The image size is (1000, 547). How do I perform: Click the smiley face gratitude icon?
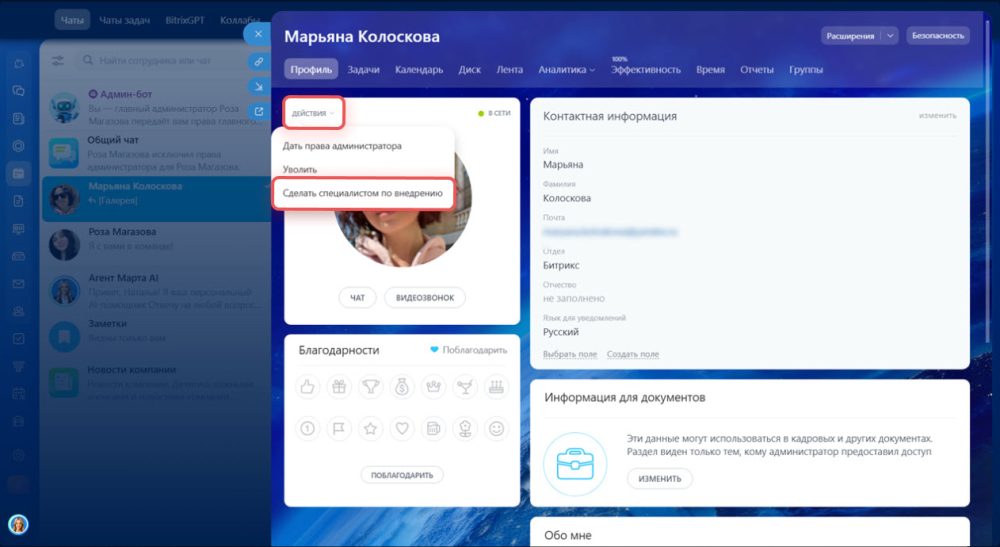click(x=496, y=428)
